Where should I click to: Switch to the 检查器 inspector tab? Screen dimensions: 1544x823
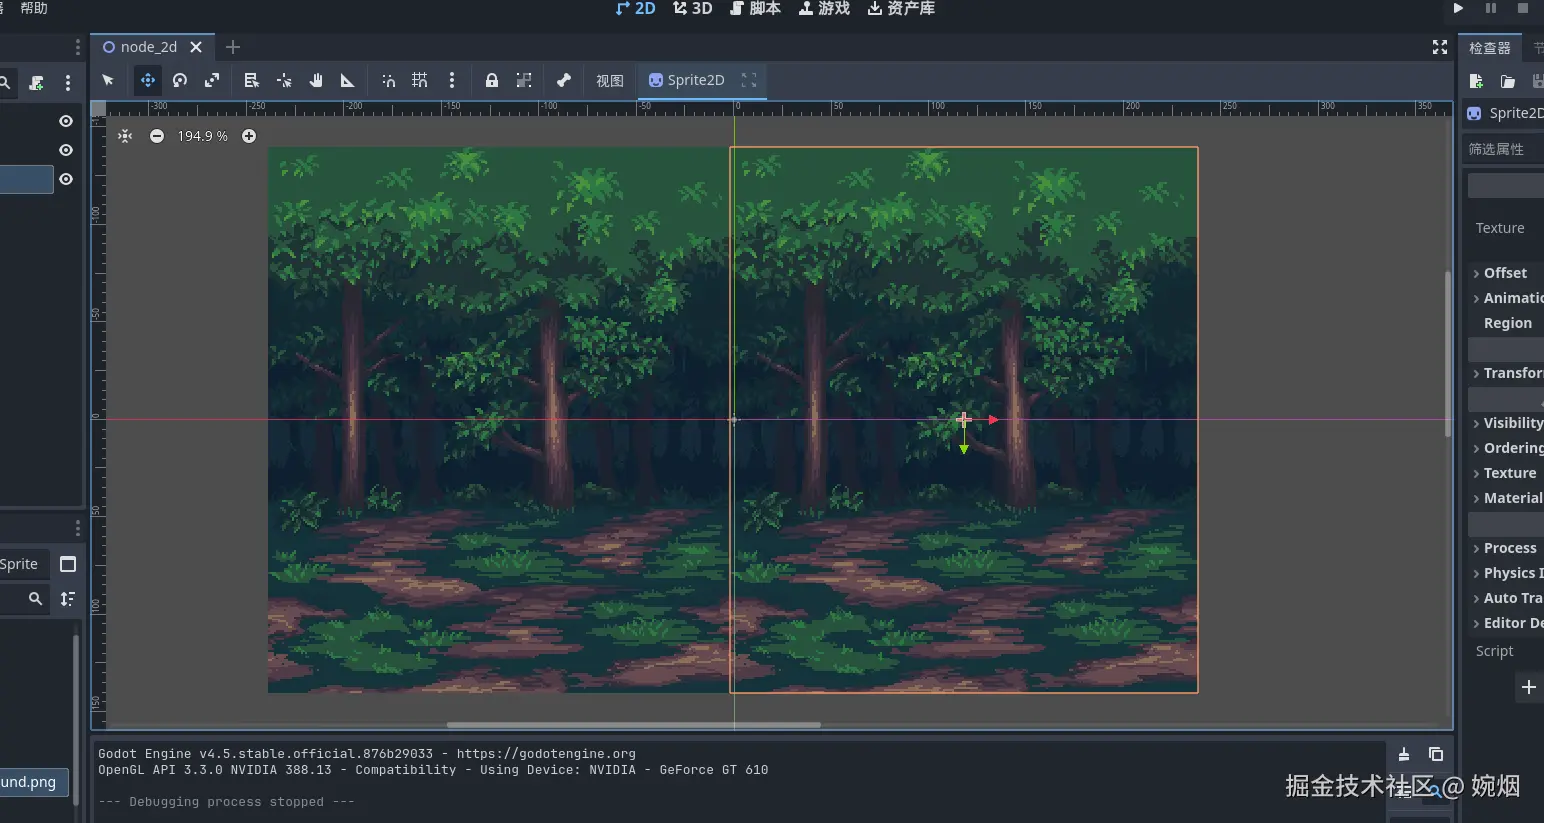point(1490,47)
